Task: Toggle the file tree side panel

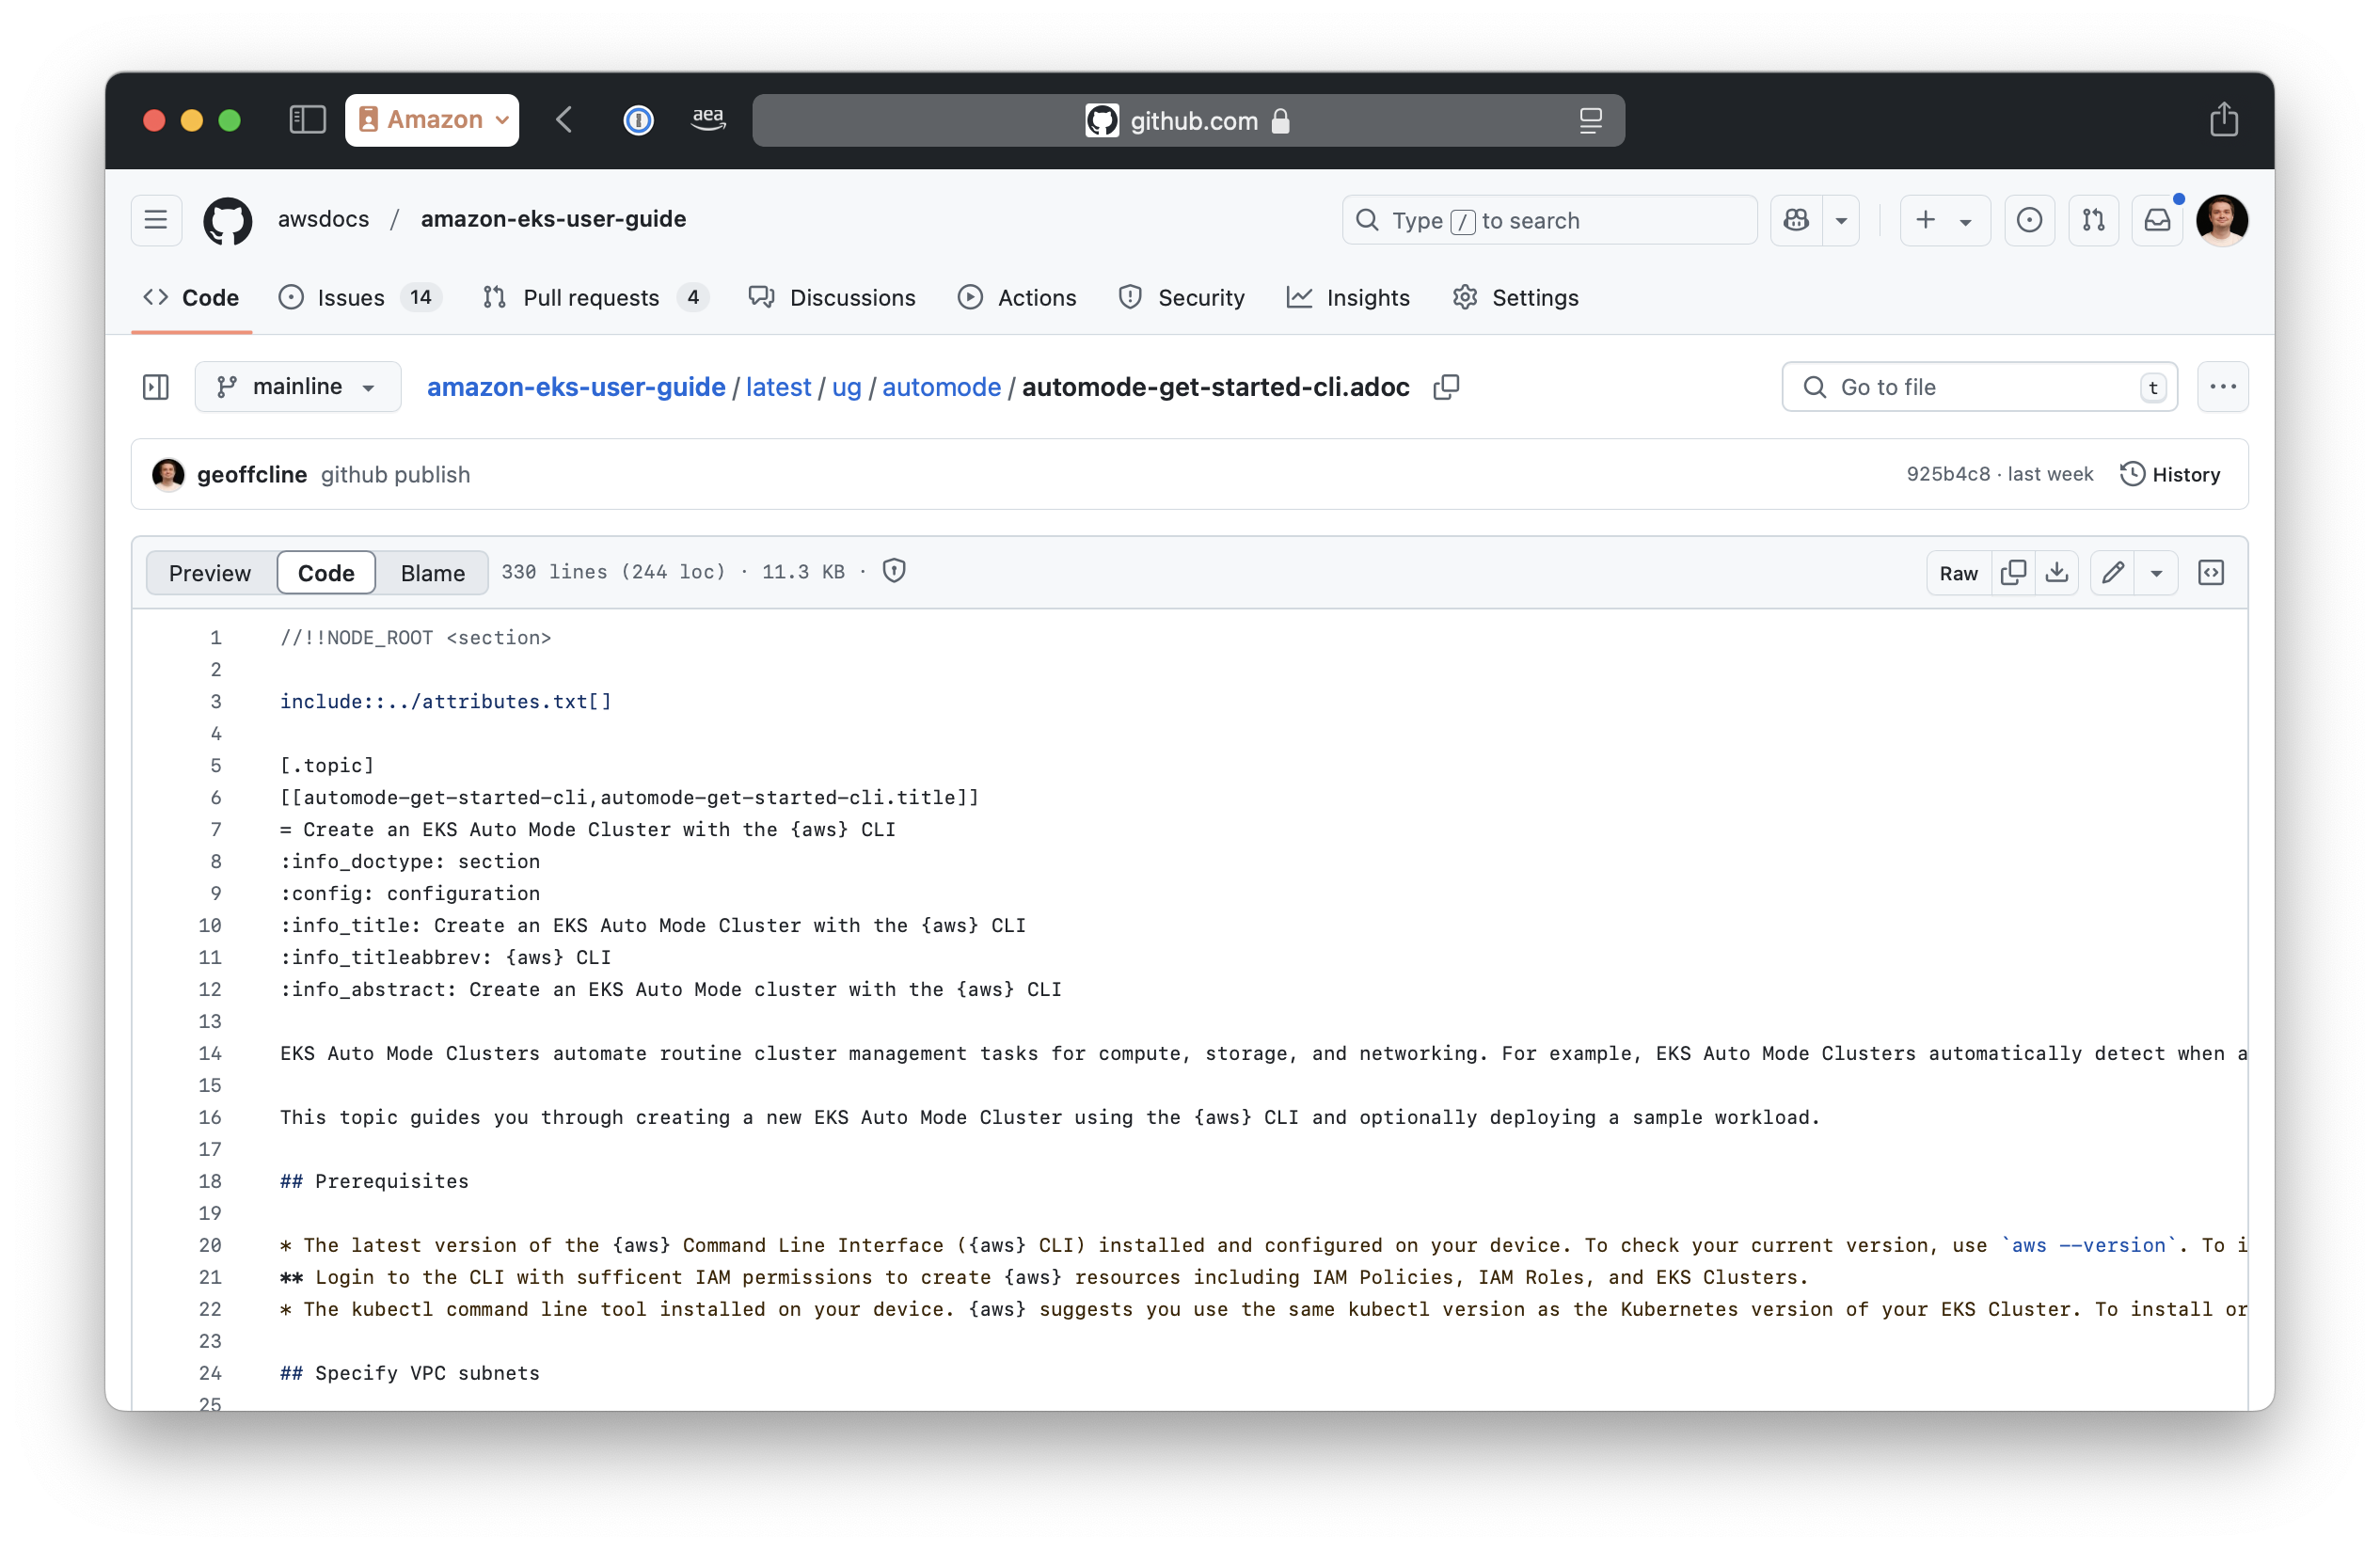Action: point(156,387)
